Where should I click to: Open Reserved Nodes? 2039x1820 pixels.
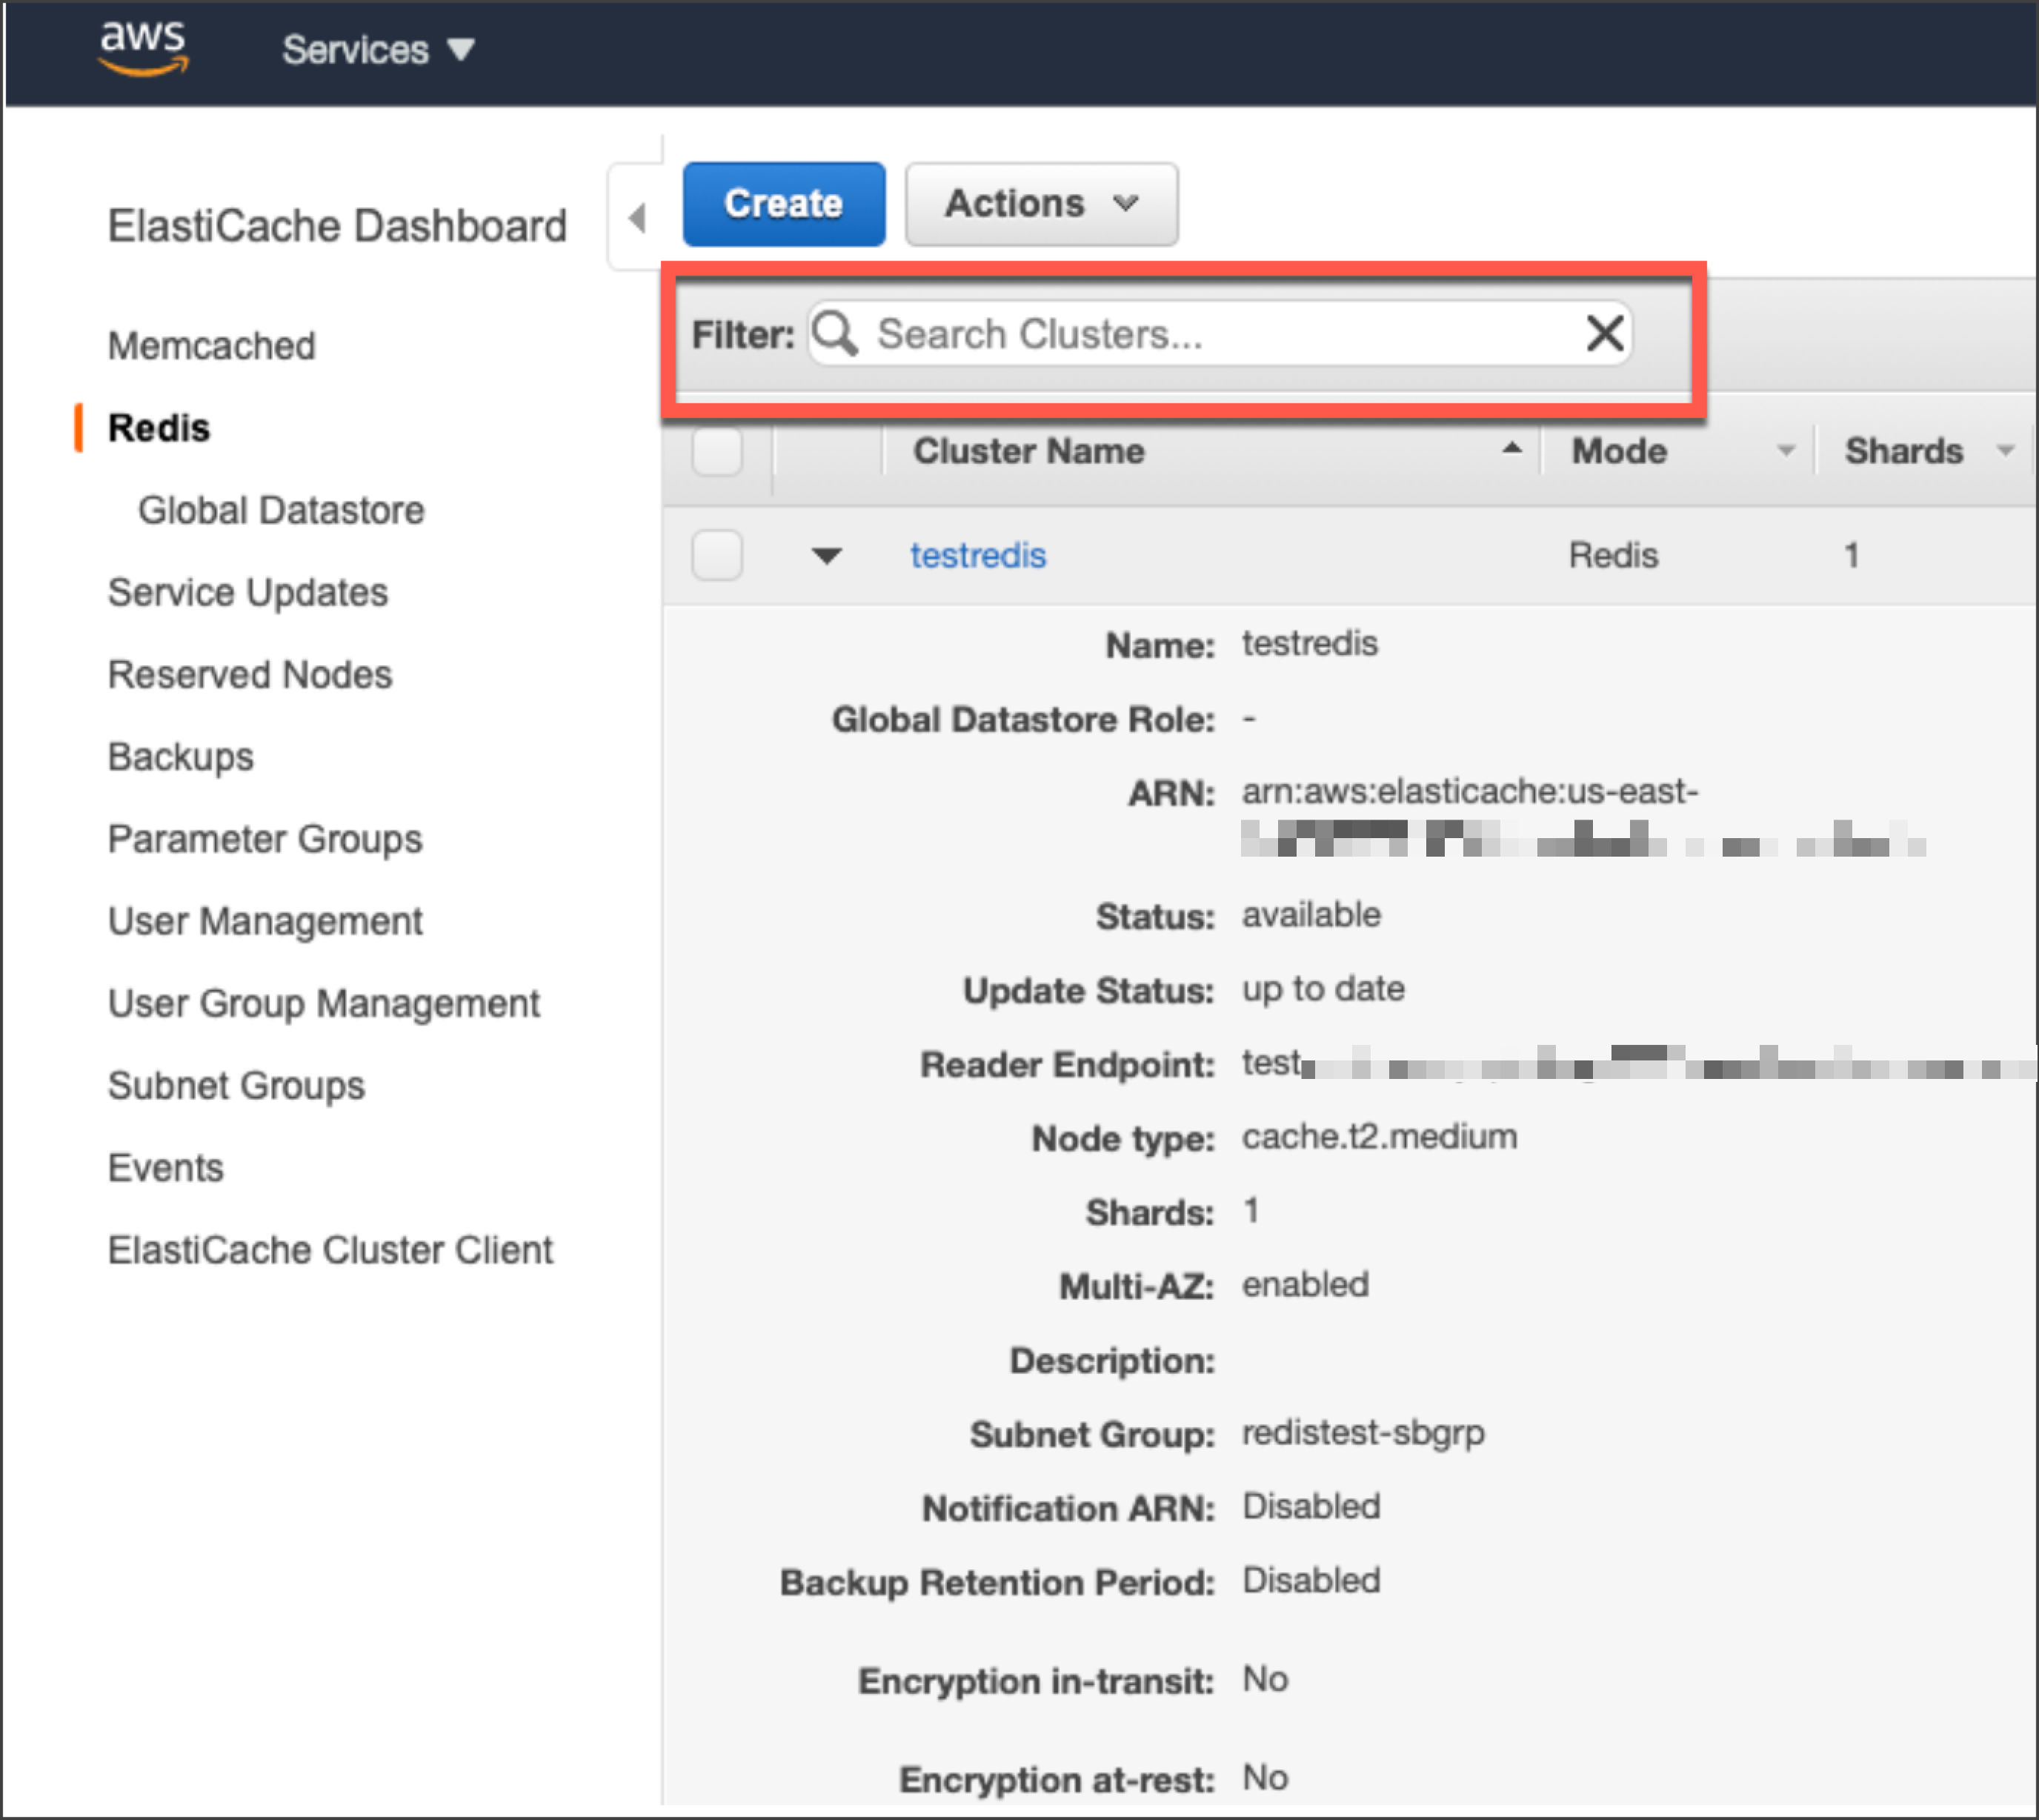click(250, 675)
